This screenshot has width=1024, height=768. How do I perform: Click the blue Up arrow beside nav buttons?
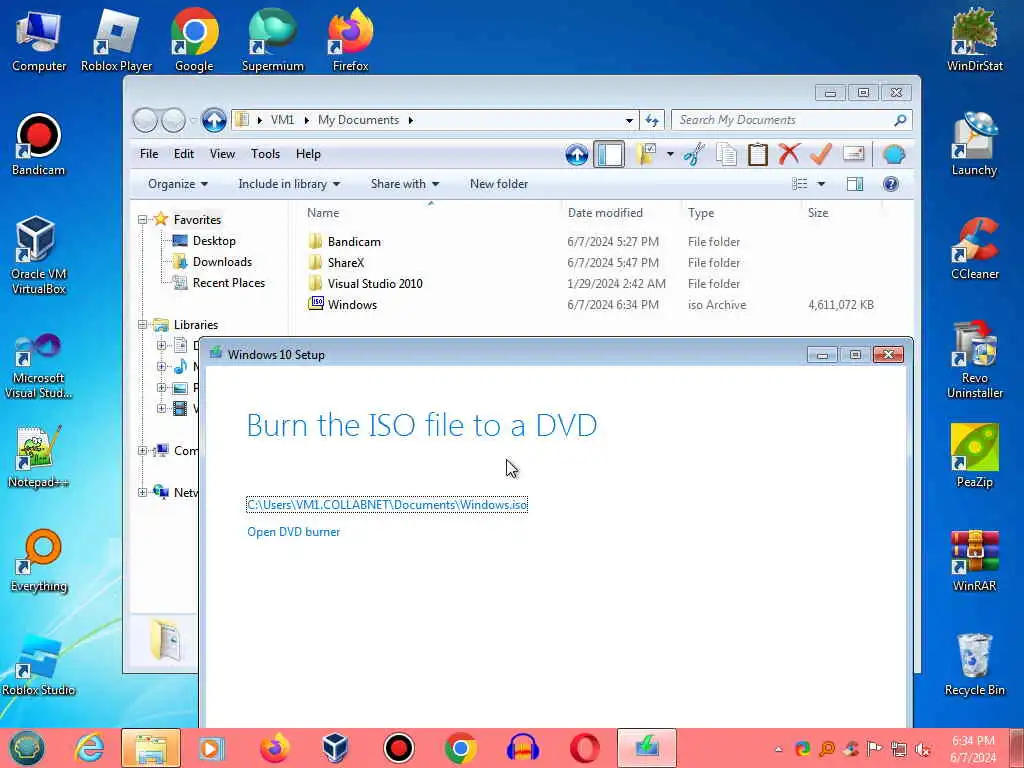tap(214, 120)
